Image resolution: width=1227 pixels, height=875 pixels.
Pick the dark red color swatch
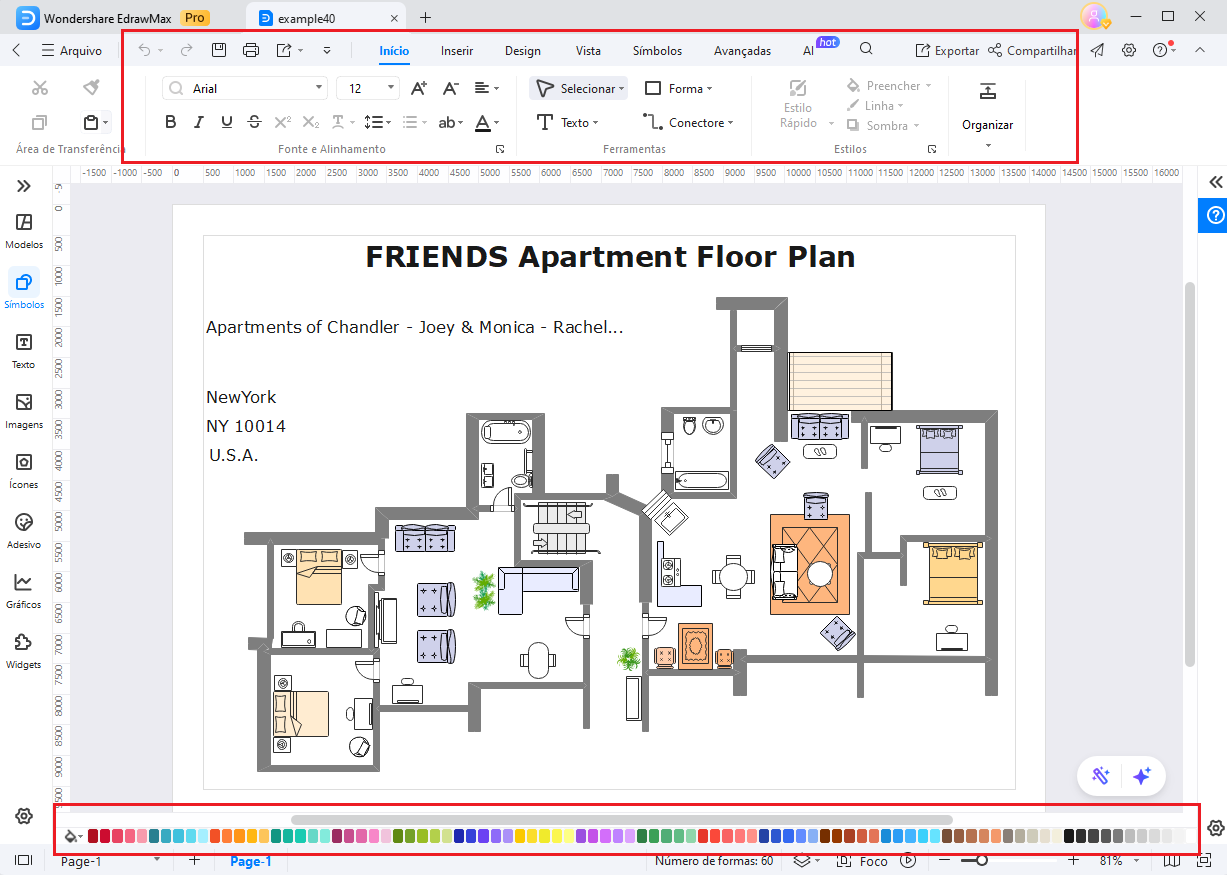click(94, 835)
